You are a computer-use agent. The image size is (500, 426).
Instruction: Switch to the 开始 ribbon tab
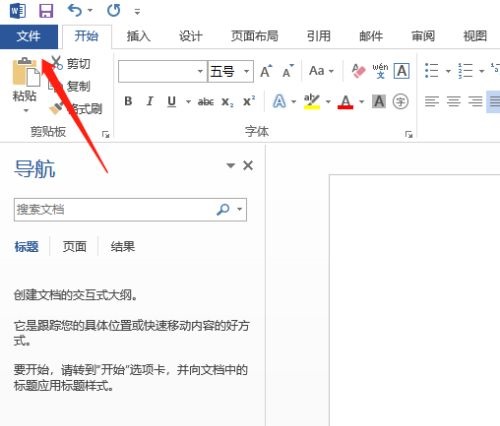86,36
